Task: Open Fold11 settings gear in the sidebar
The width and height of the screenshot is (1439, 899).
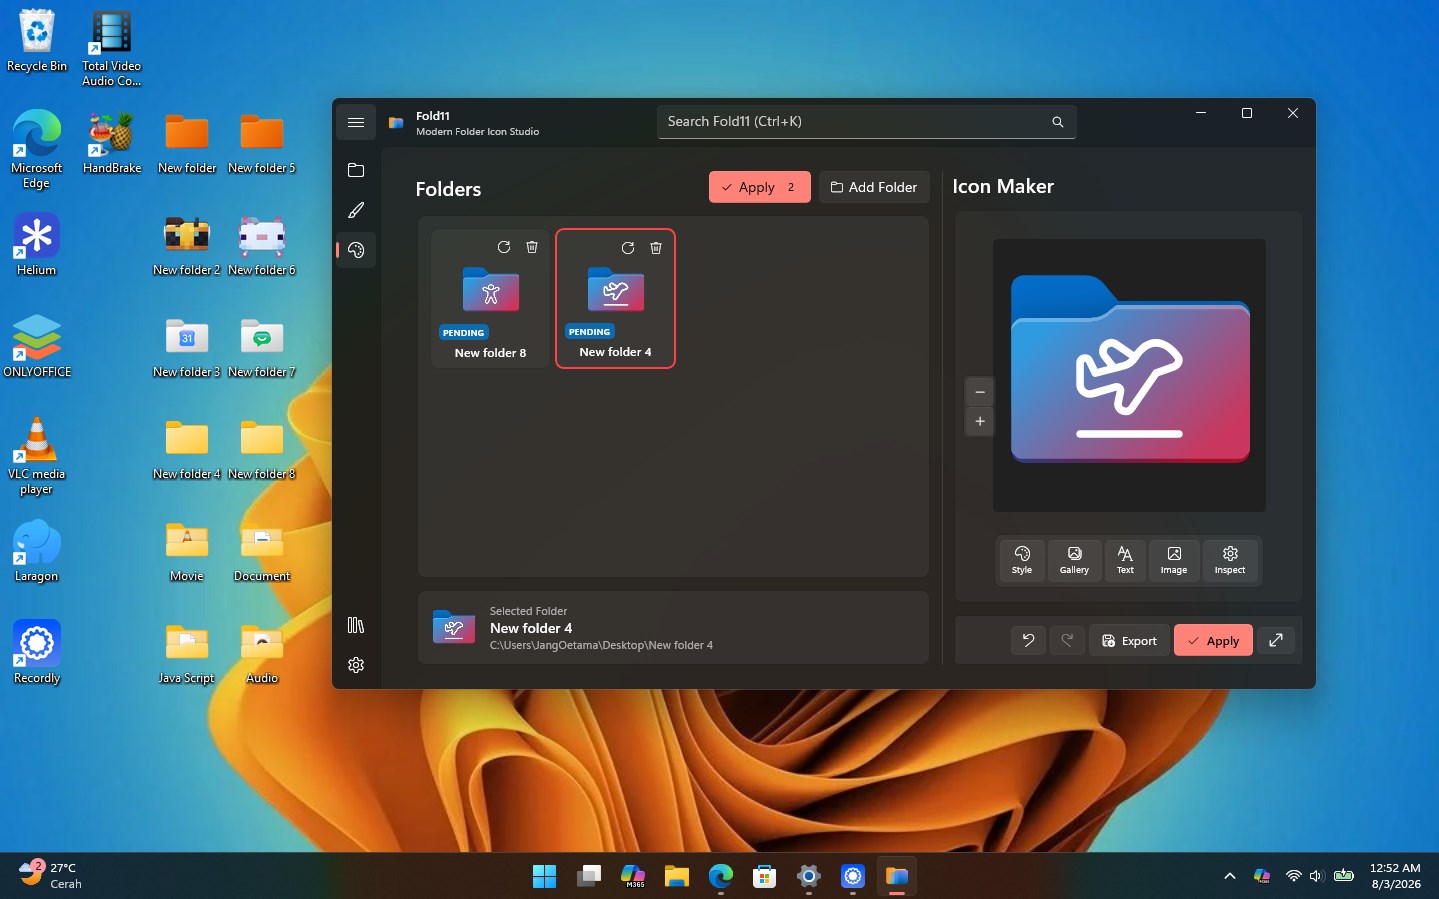Action: [356, 665]
